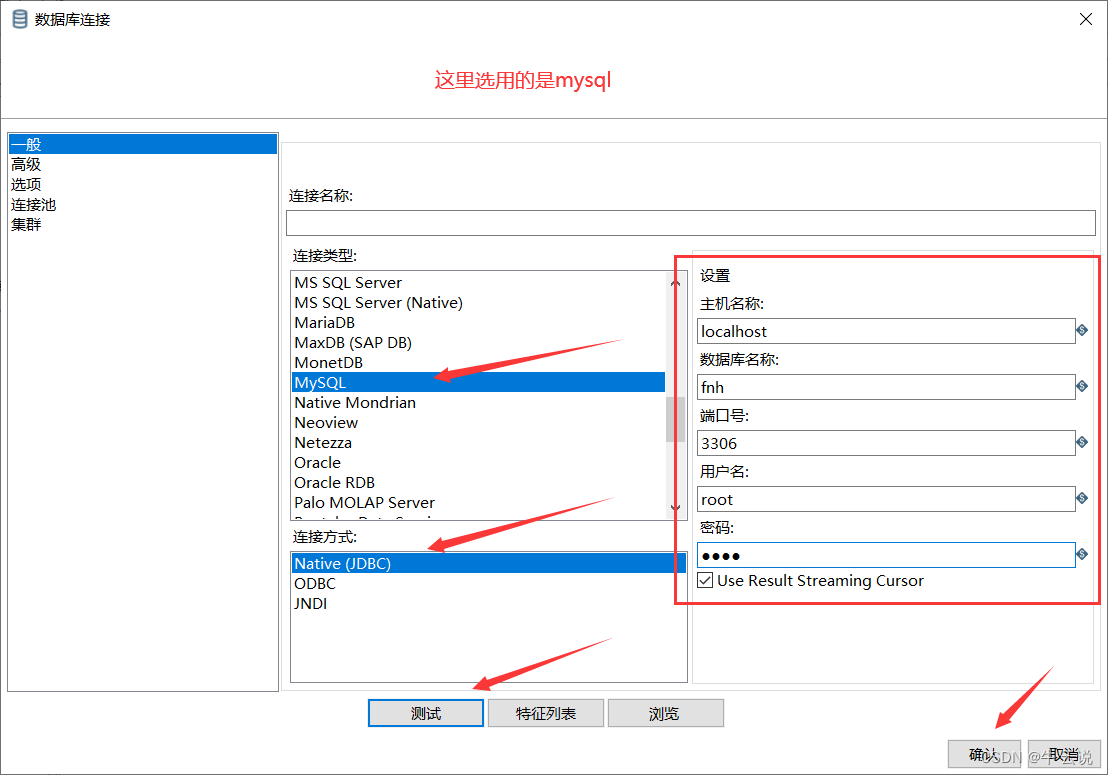Select Native (JDBC) access method
The height and width of the screenshot is (775, 1108).
click(x=488, y=563)
